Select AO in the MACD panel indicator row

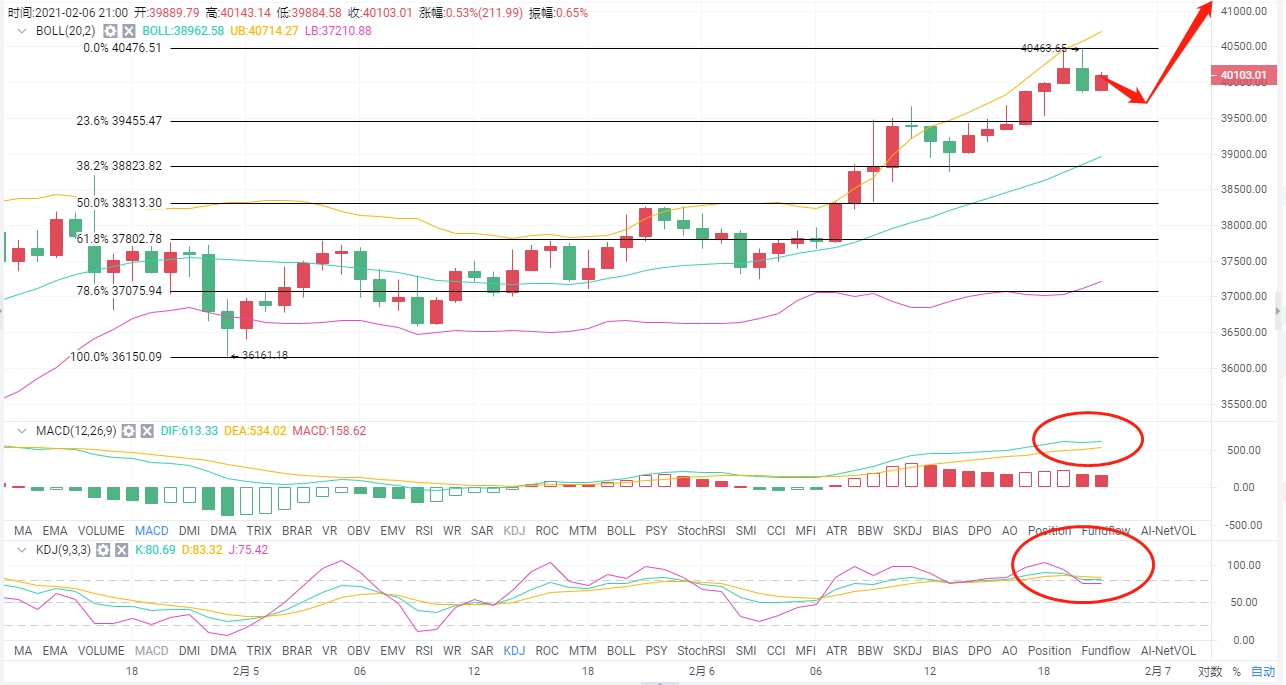click(1009, 530)
